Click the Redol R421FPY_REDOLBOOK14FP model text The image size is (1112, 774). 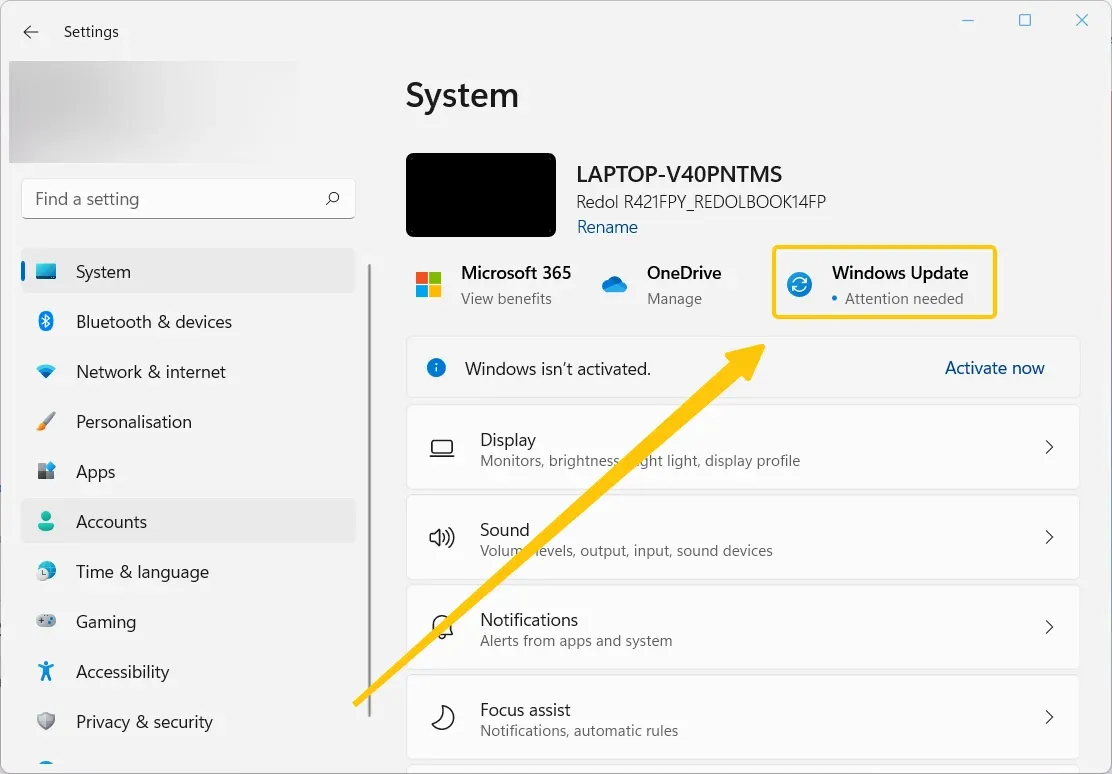click(701, 202)
